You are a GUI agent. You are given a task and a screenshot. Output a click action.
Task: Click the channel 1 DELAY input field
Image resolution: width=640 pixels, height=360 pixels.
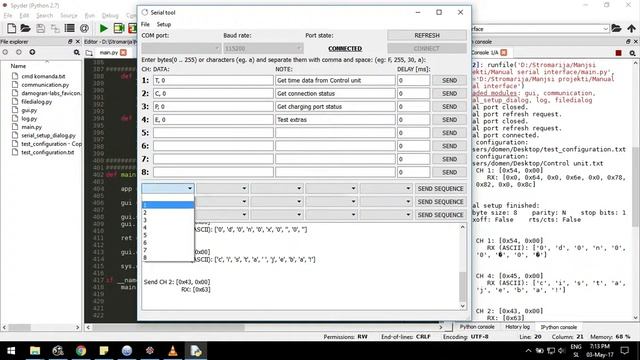pyautogui.click(x=413, y=80)
